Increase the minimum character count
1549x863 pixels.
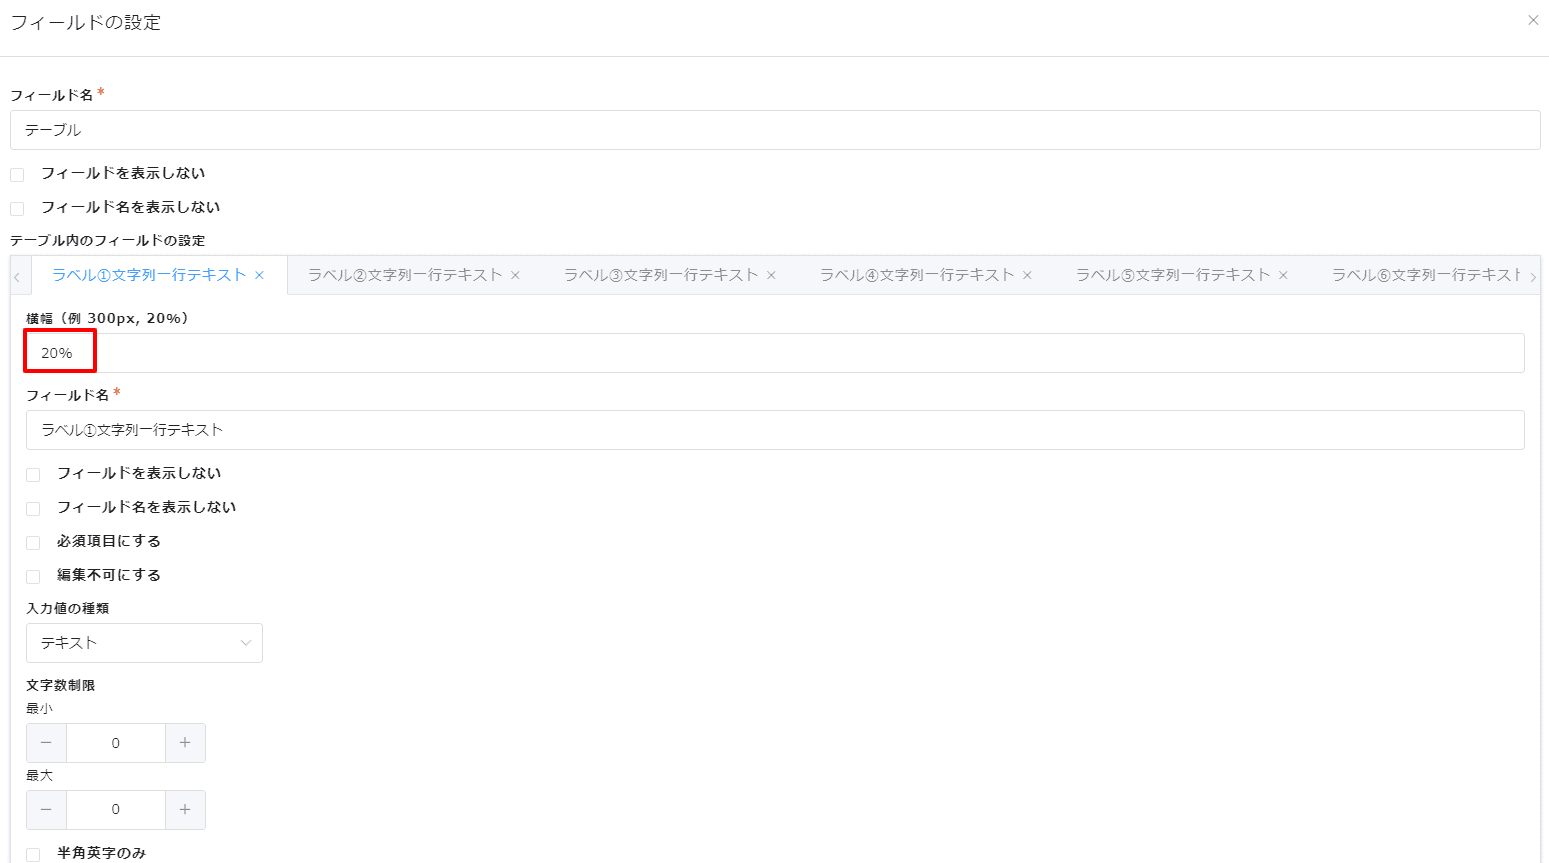(185, 743)
